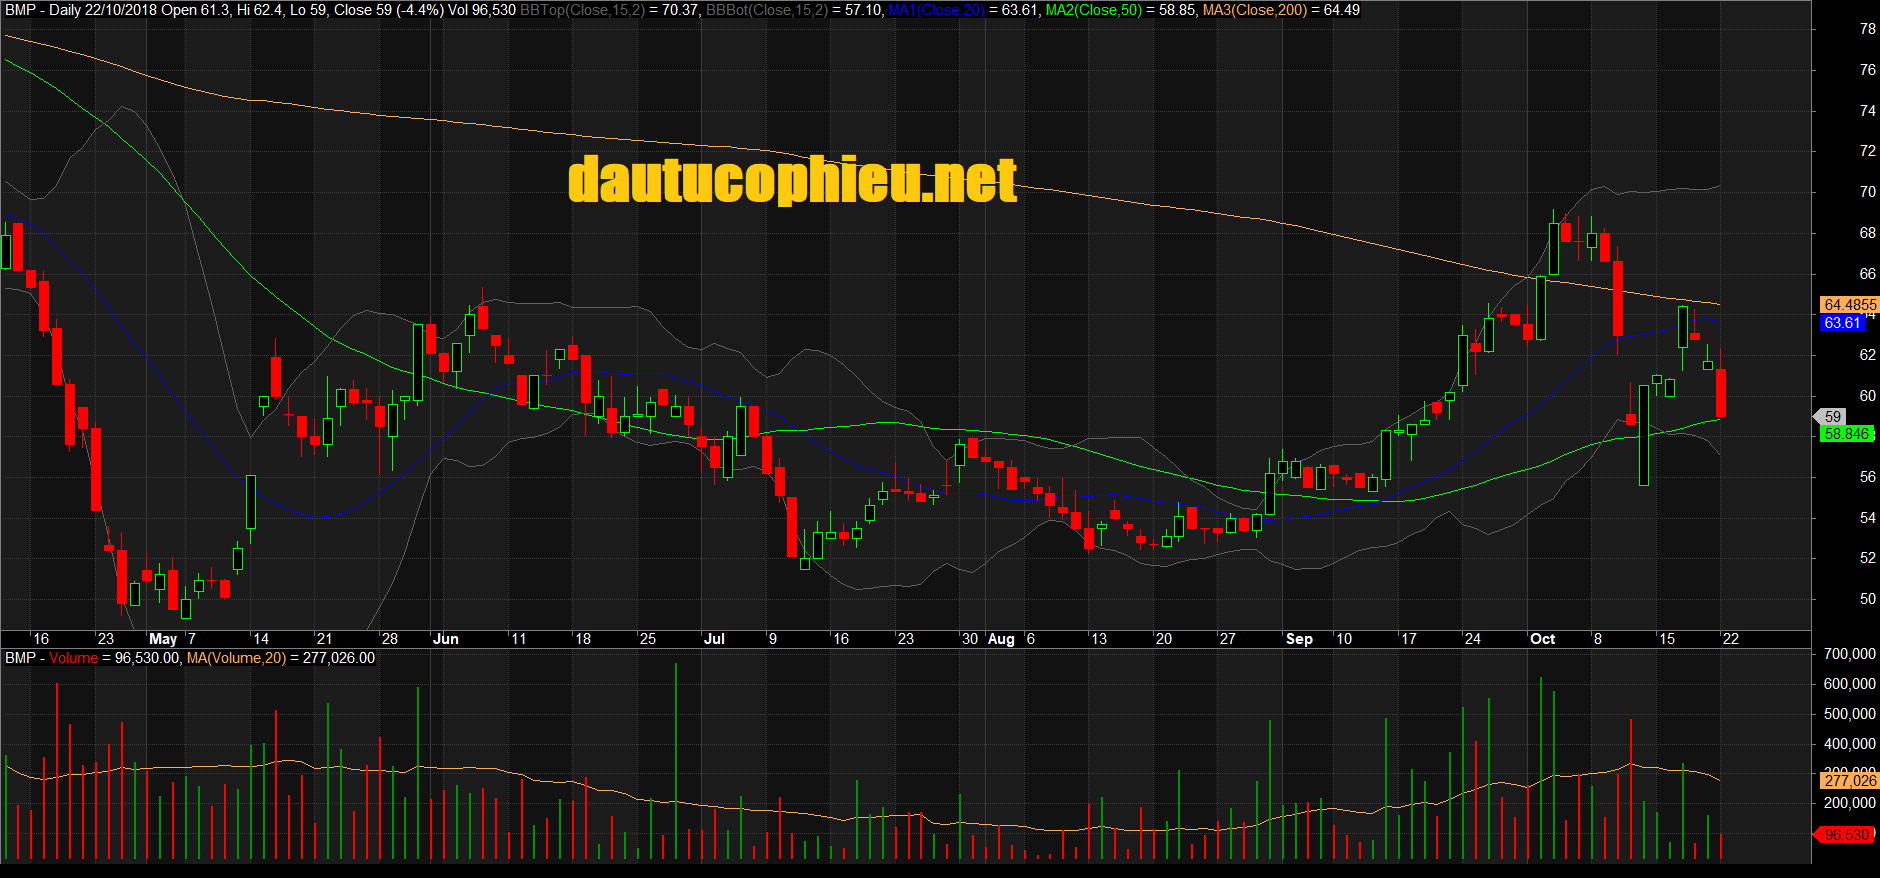The height and width of the screenshot is (878, 1880).
Task: Click the May month label on time axis
Action: coord(163,639)
